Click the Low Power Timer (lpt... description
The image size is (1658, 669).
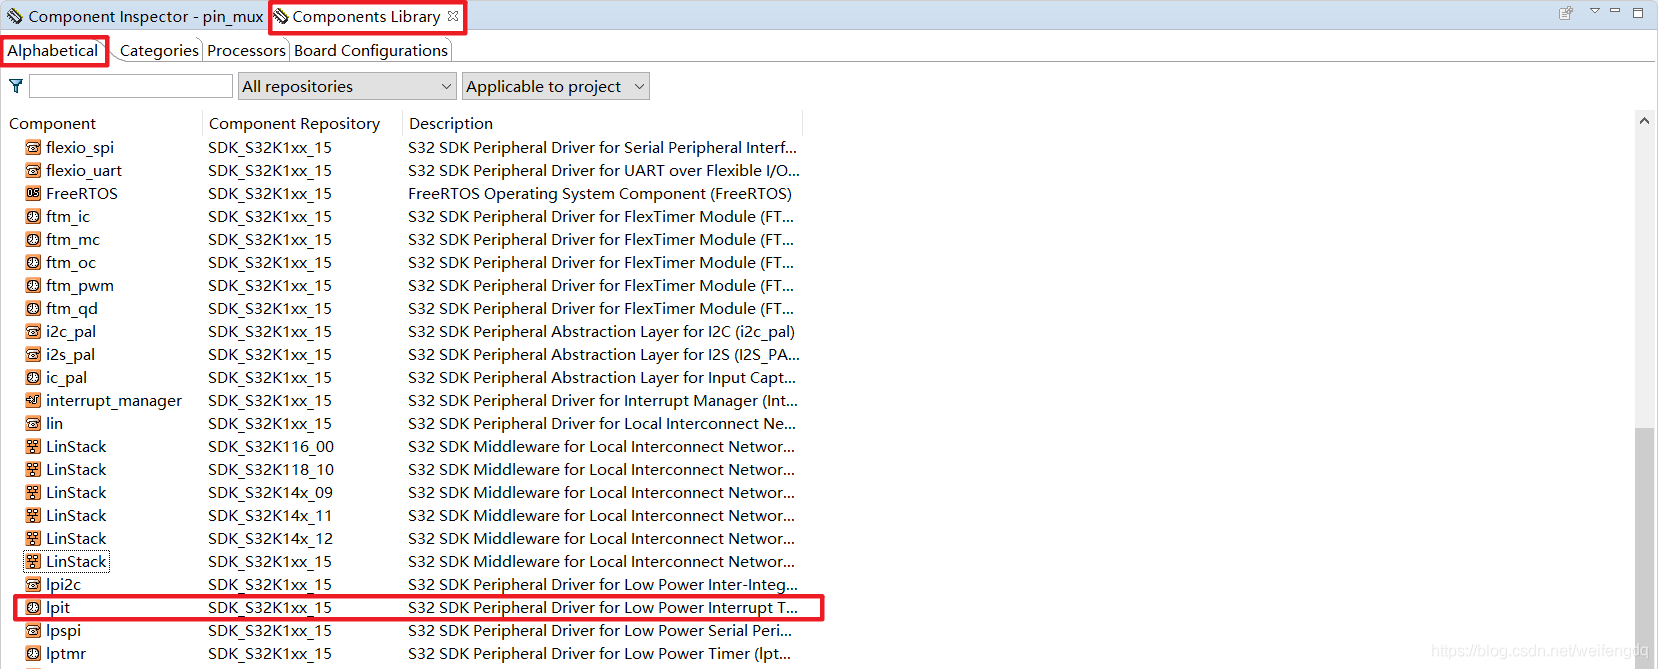[x=600, y=654]
